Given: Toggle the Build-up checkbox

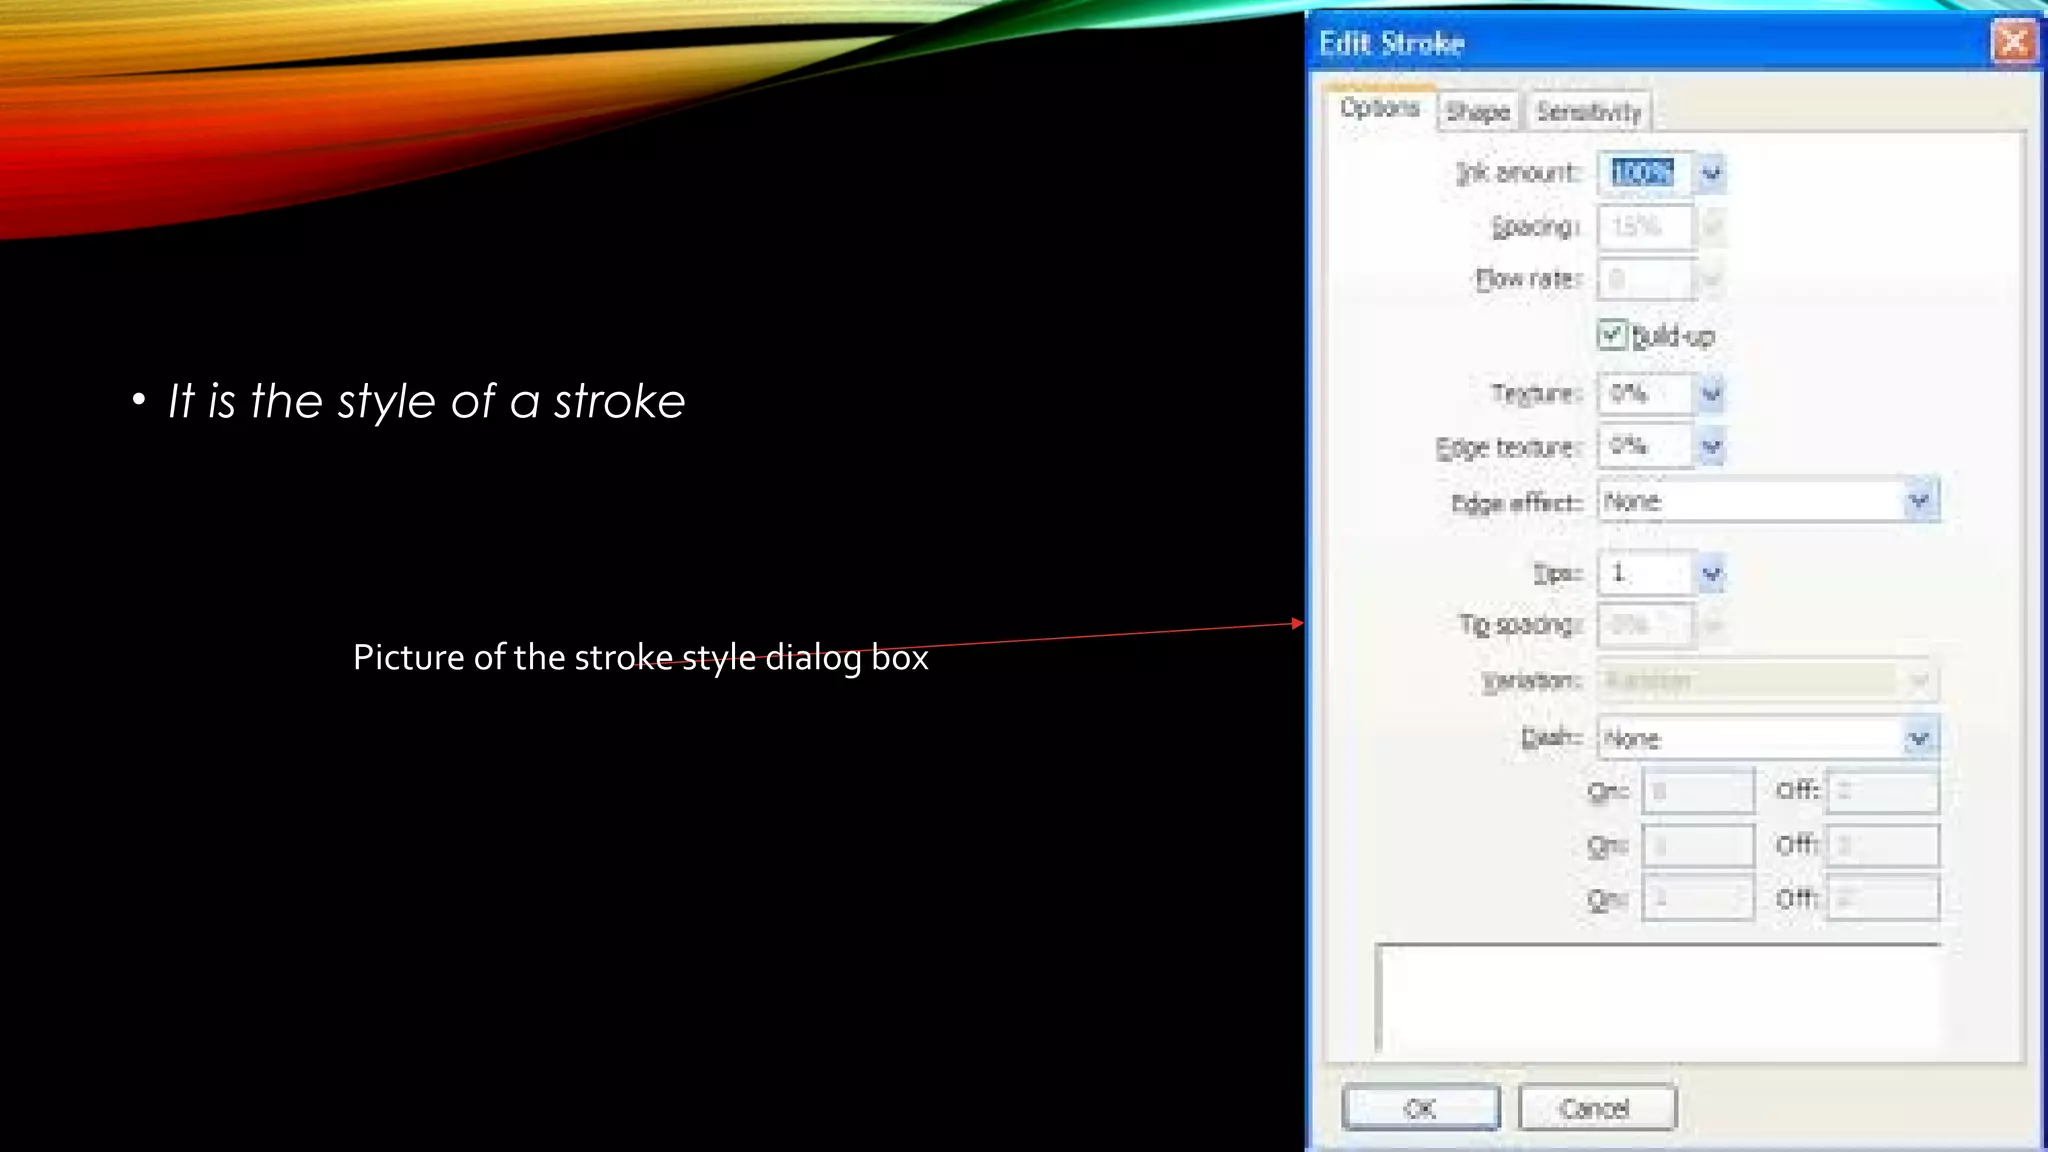Looking at the screenshot, I should tap(1611, 335).
